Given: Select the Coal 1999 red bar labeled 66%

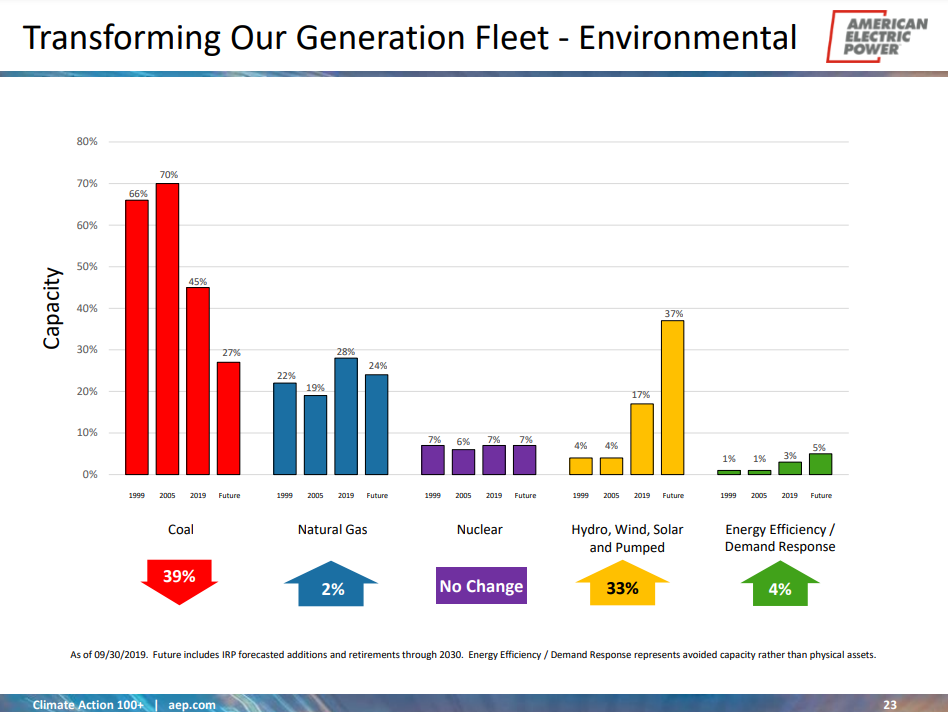Looking at the screenshot, I should pos(137,337).
